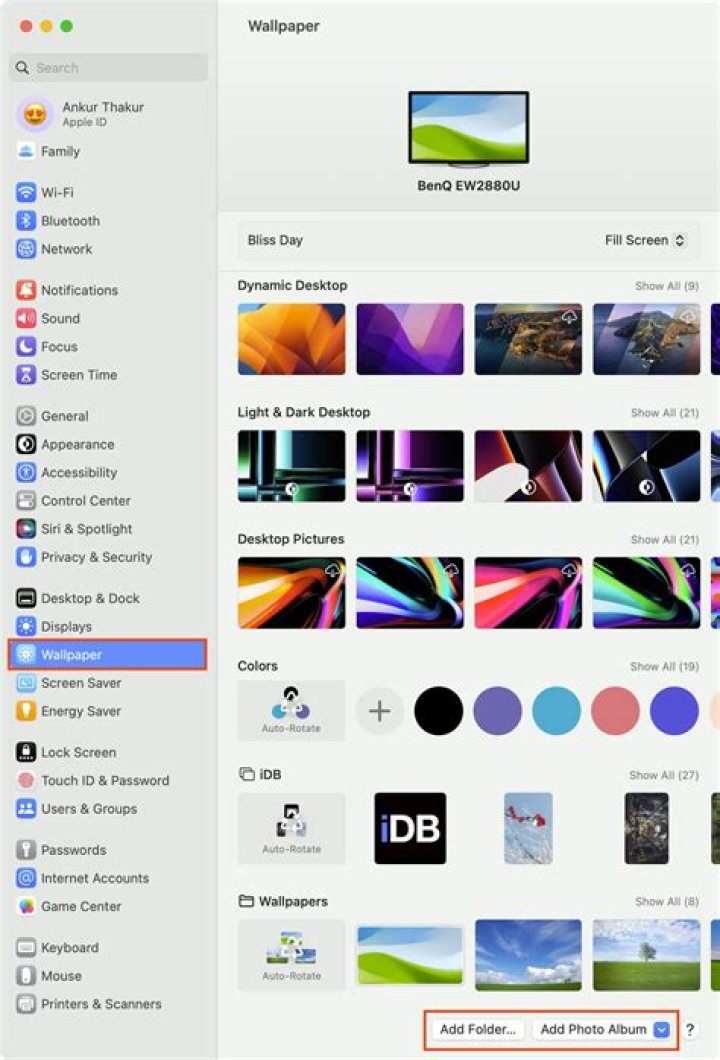This screenshot has height=1060, width=720.
Task: Select the black color swatch
Action: click(x=439, y=711)
